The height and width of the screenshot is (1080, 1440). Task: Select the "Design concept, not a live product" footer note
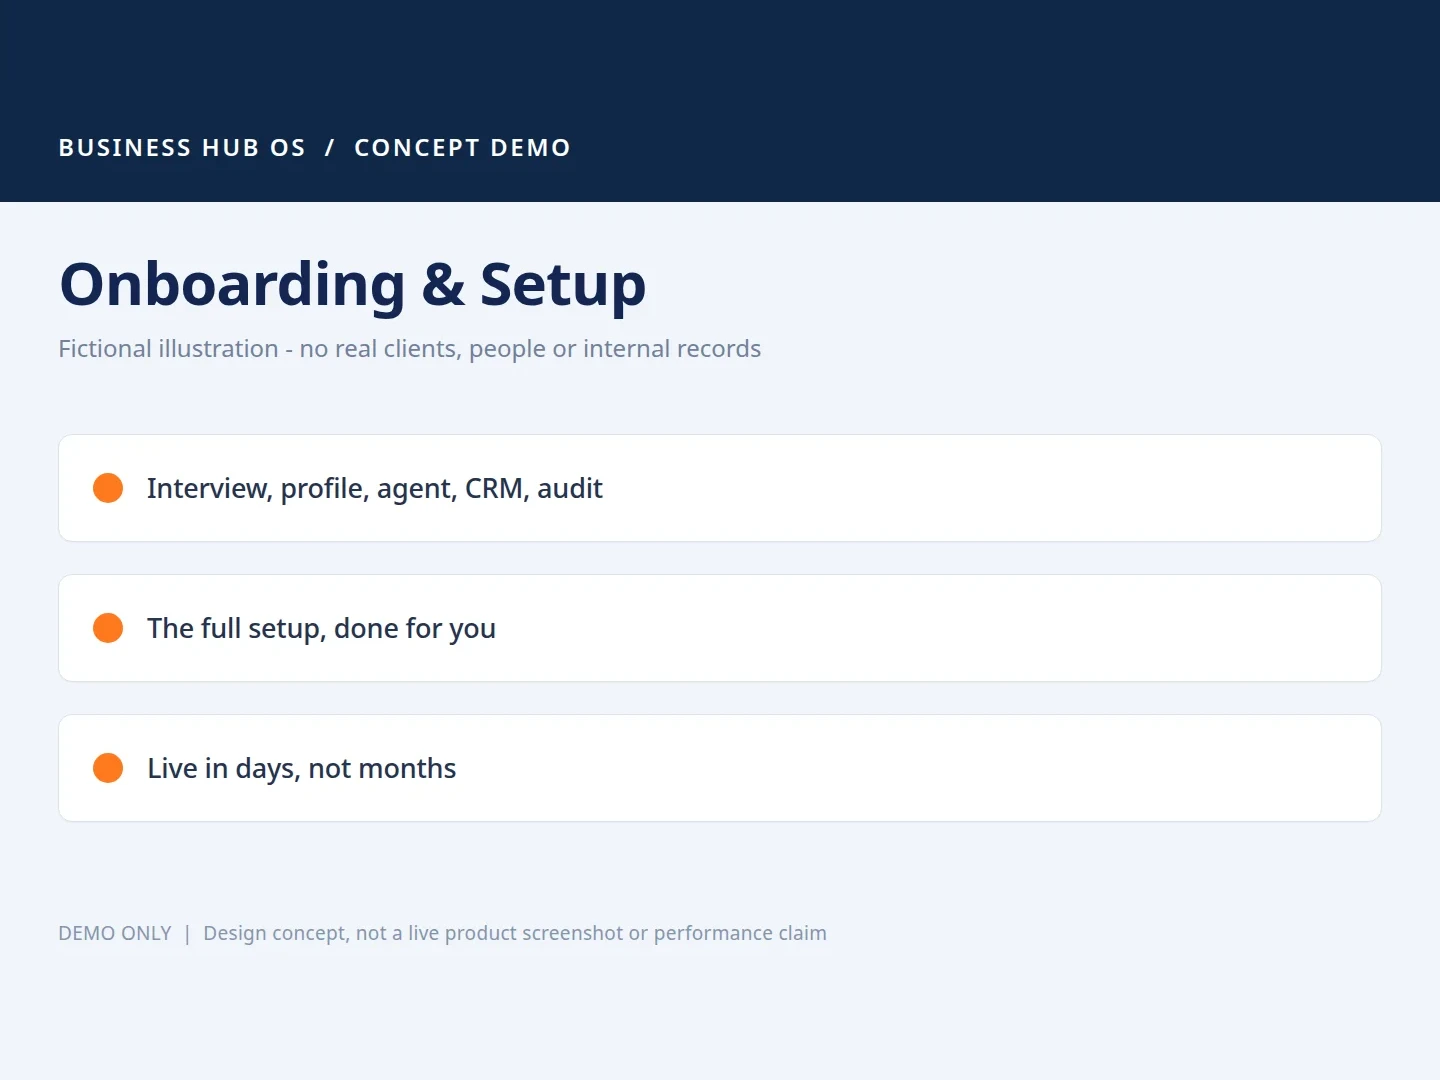tap(515, 933)
